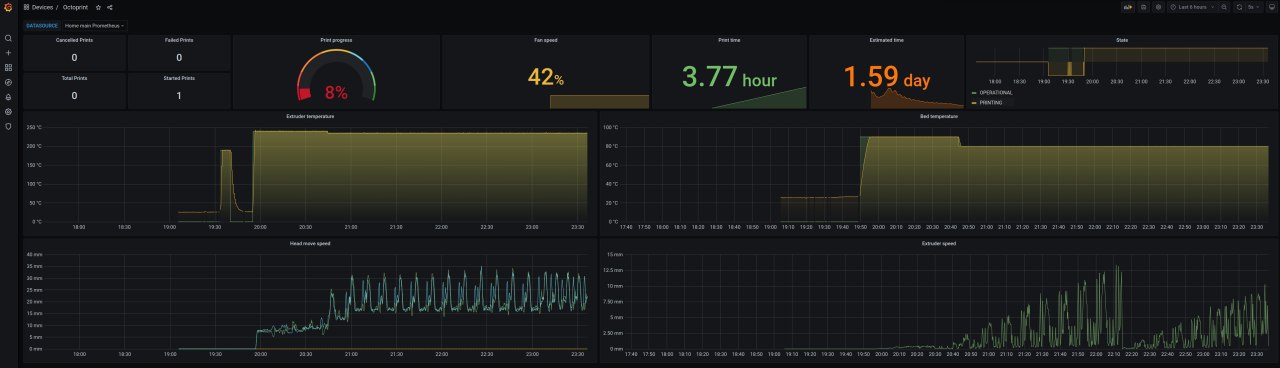Open the Started Prints panel title menu
The image size is (1280, 368).
pyautogui.click(x=179, y=77)
